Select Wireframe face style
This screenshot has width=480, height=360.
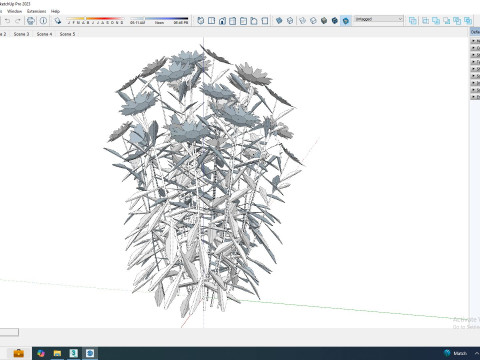pyautogui.click(x=302, y=21)
